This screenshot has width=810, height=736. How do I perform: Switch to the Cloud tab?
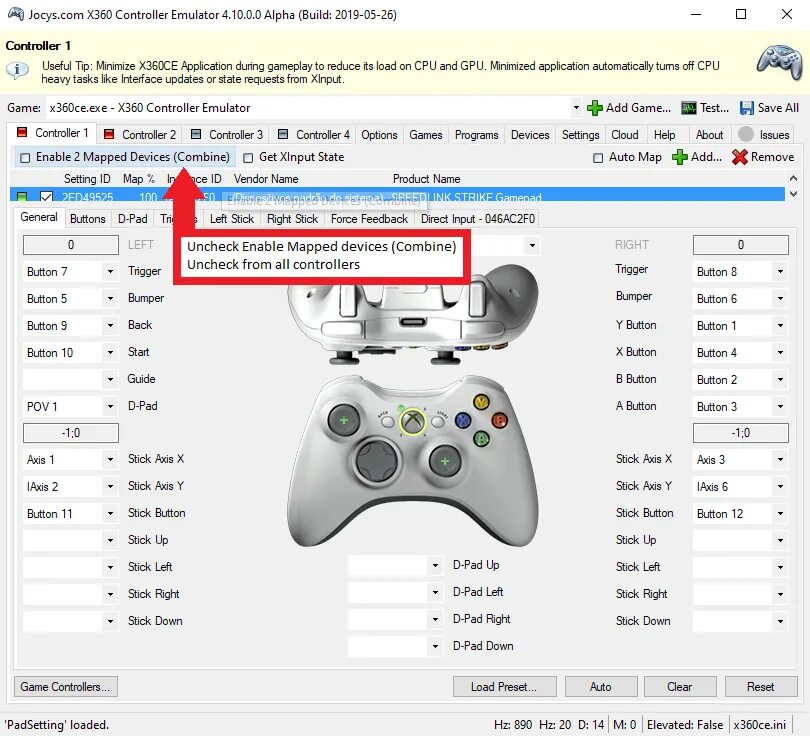625,135
